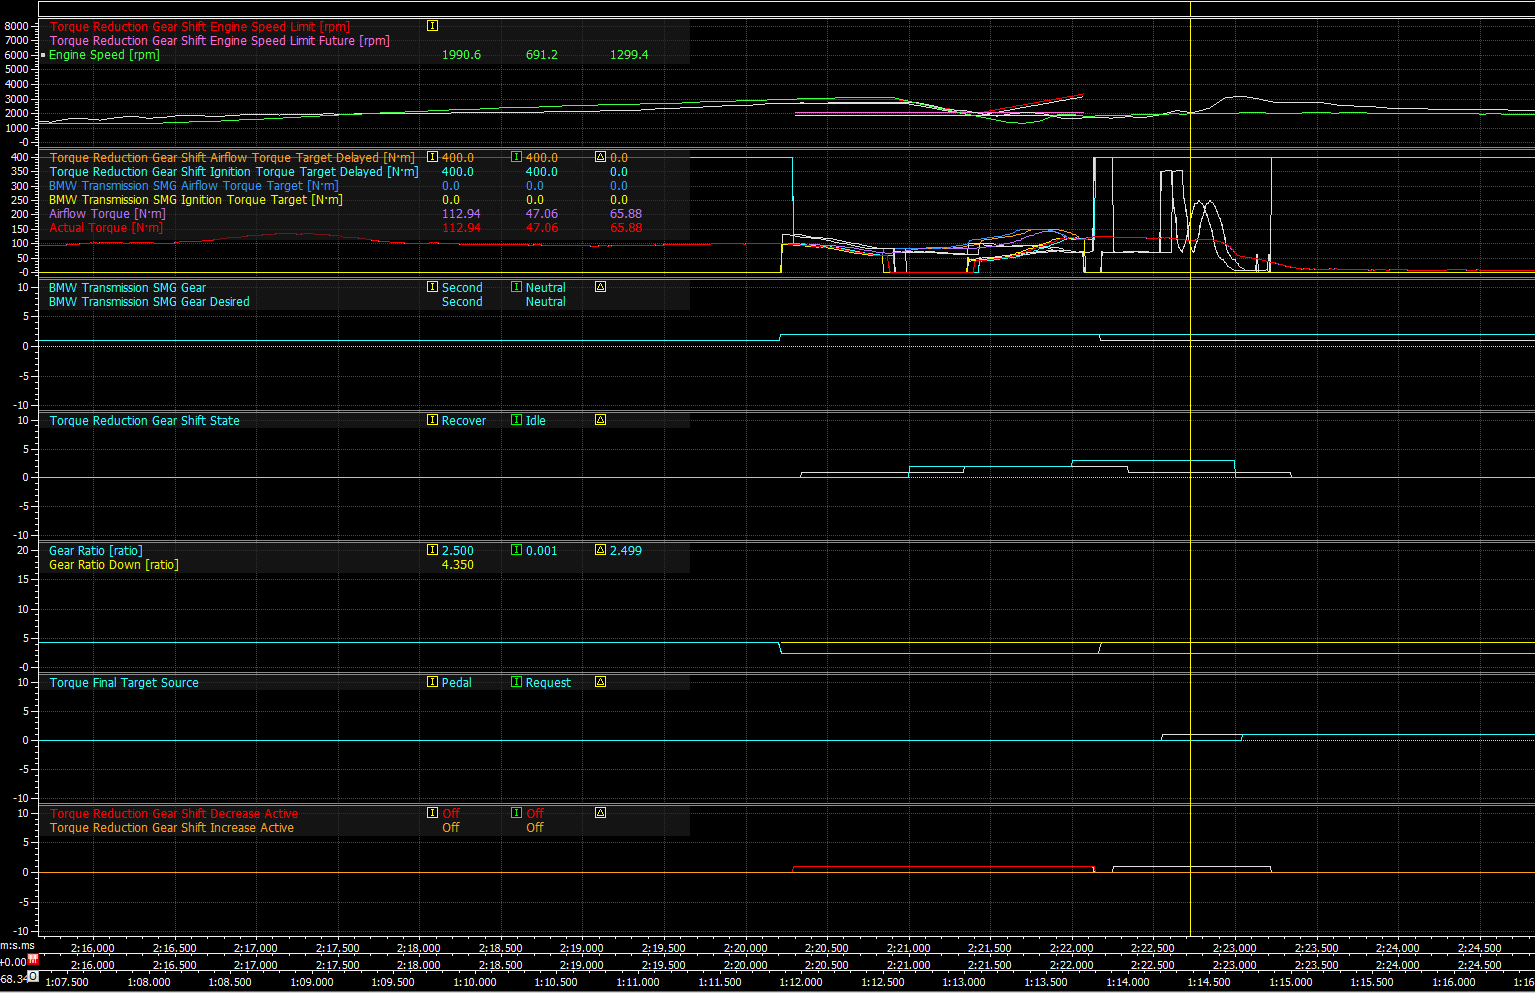The image size is (1535, 993).
Task: Click Torque Reduction Gear Shift Increase Active label
Action: click(x=172, y=828)
